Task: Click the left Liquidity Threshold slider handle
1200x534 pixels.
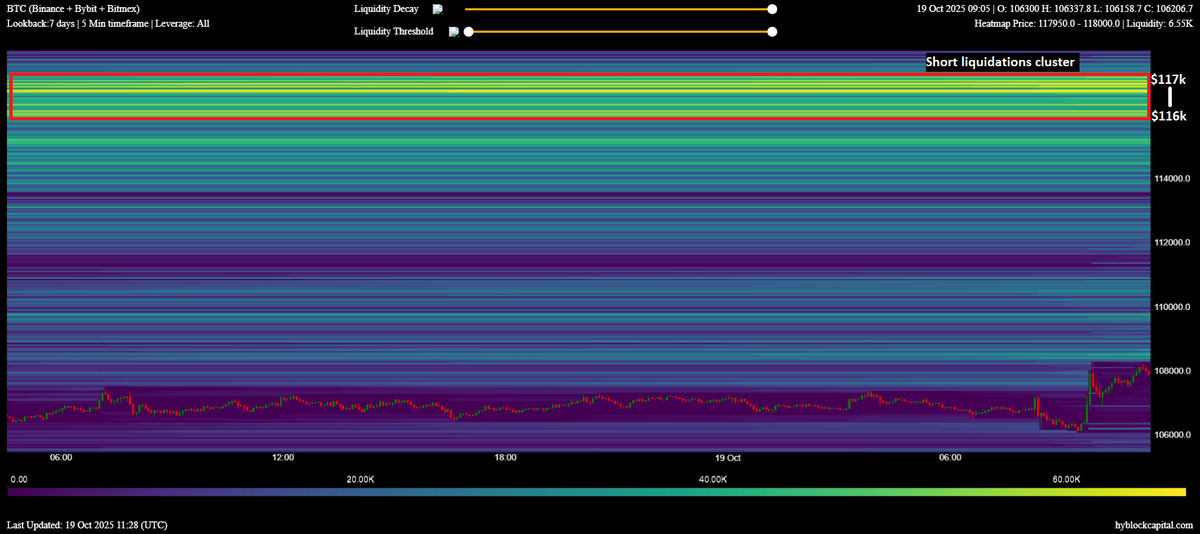Action: [468, 31]
